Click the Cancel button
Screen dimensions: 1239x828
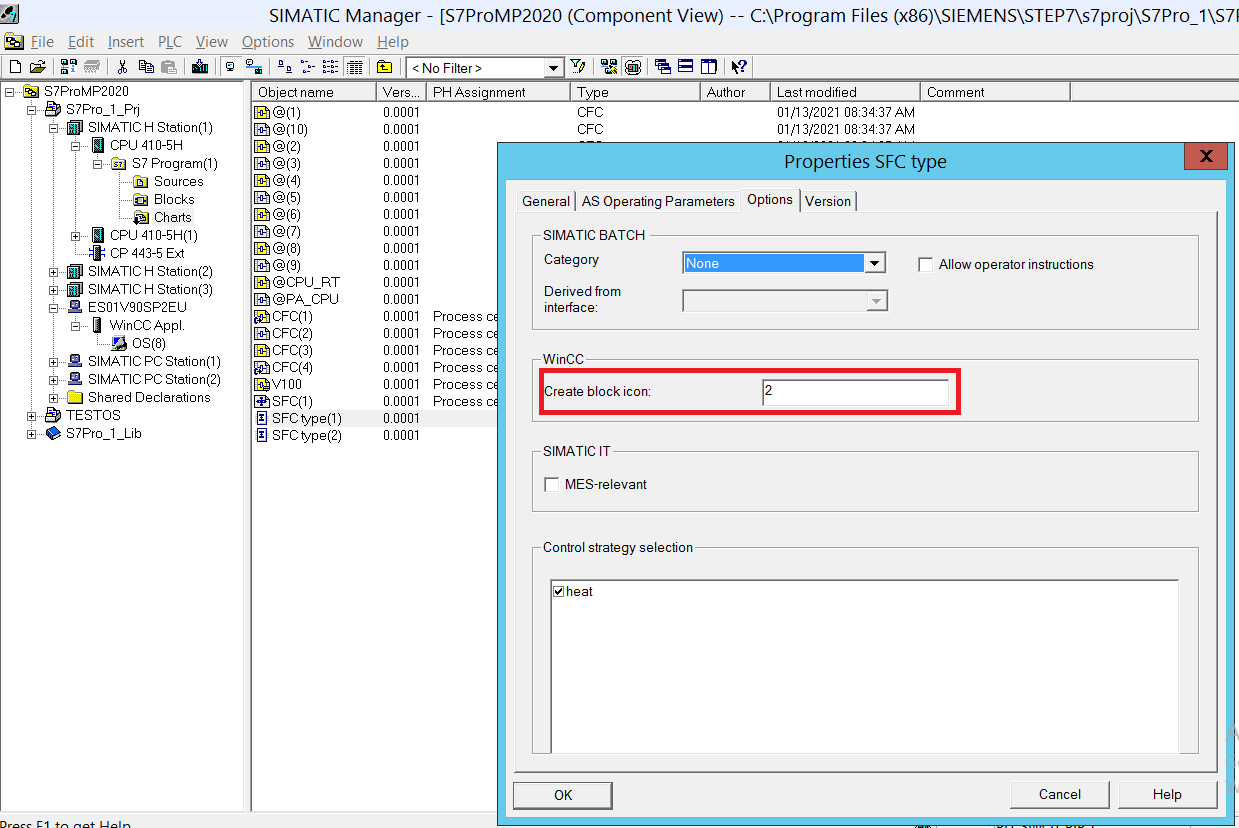coord(1060,795)
